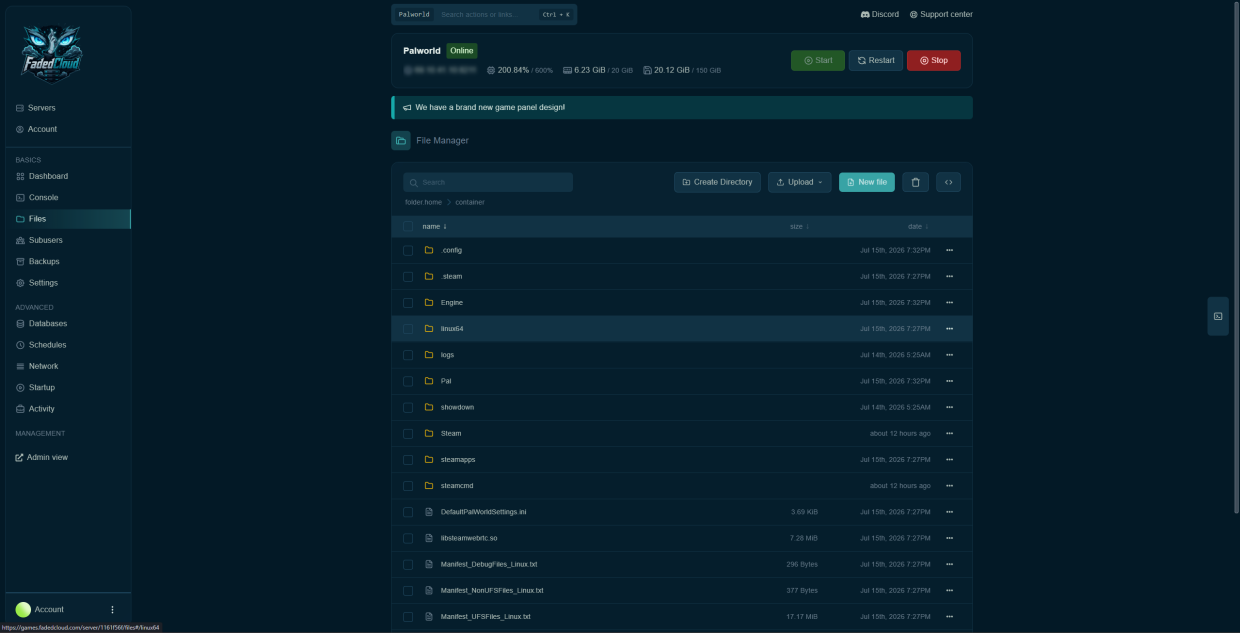Click the New file button
Screen dimensions: 1240x633
click(x=866, y=182)
